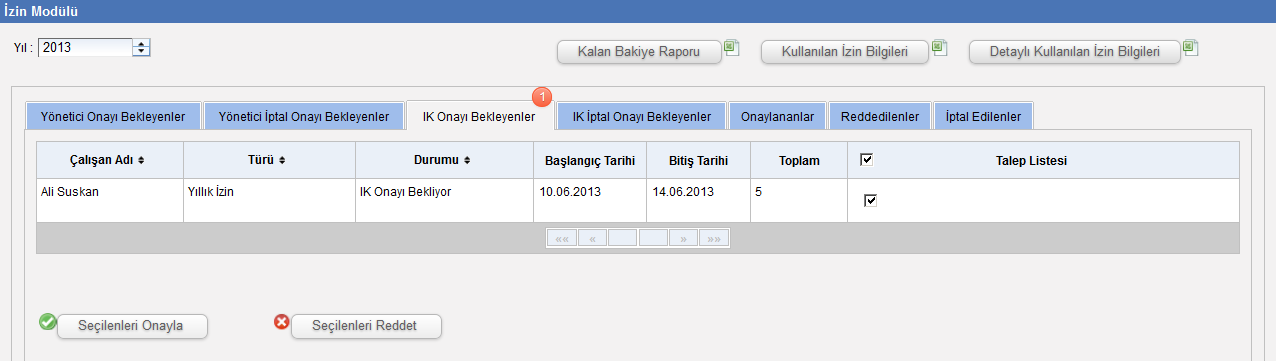Decrease the year with the Yıl spinner down arrow
Viewport: 1276px width, 361px height.
[x=141, y=51]
